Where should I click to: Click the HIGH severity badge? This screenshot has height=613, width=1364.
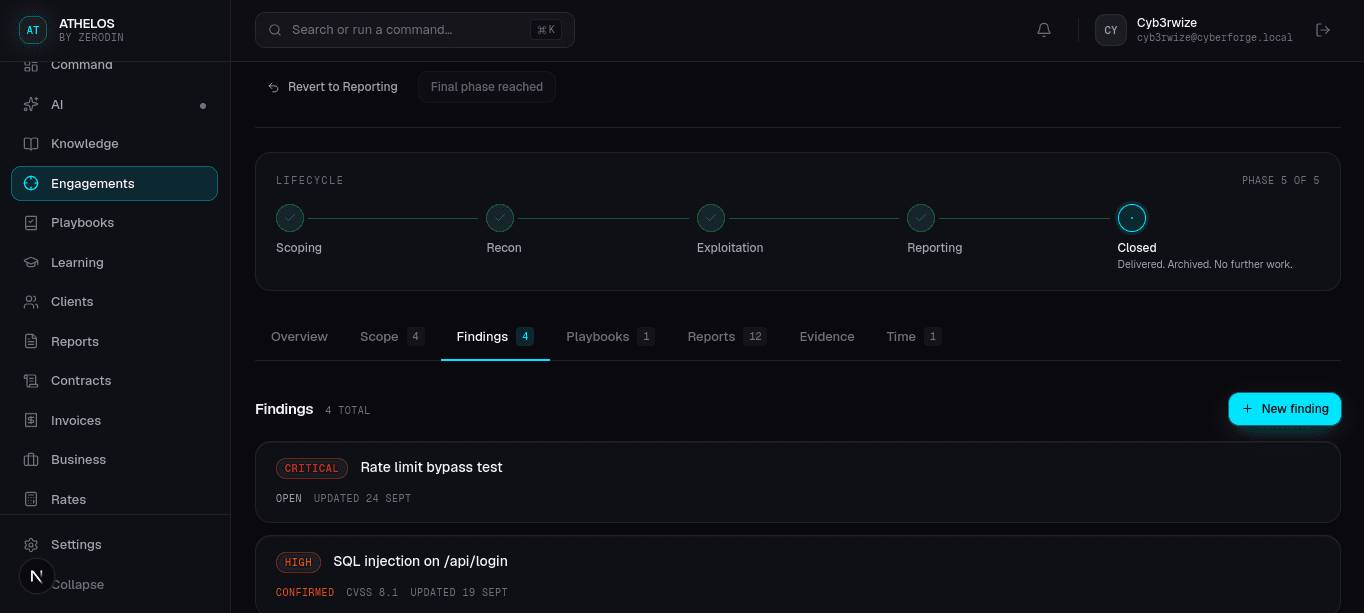click(x=298, y=562)
